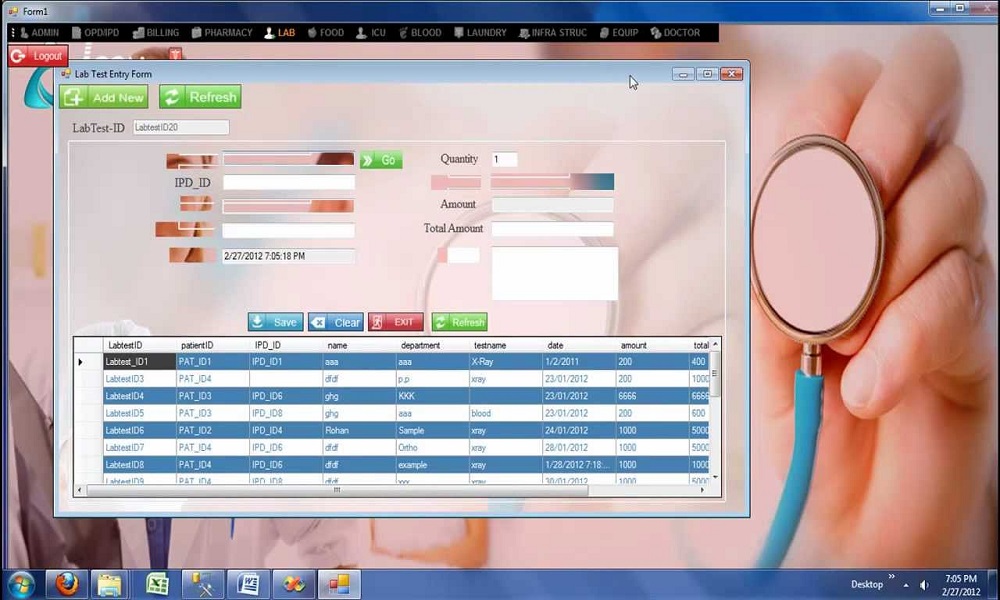1000x600 pixels.
Task: Open the BILLING menu
Action: click(x=156, y=33)
